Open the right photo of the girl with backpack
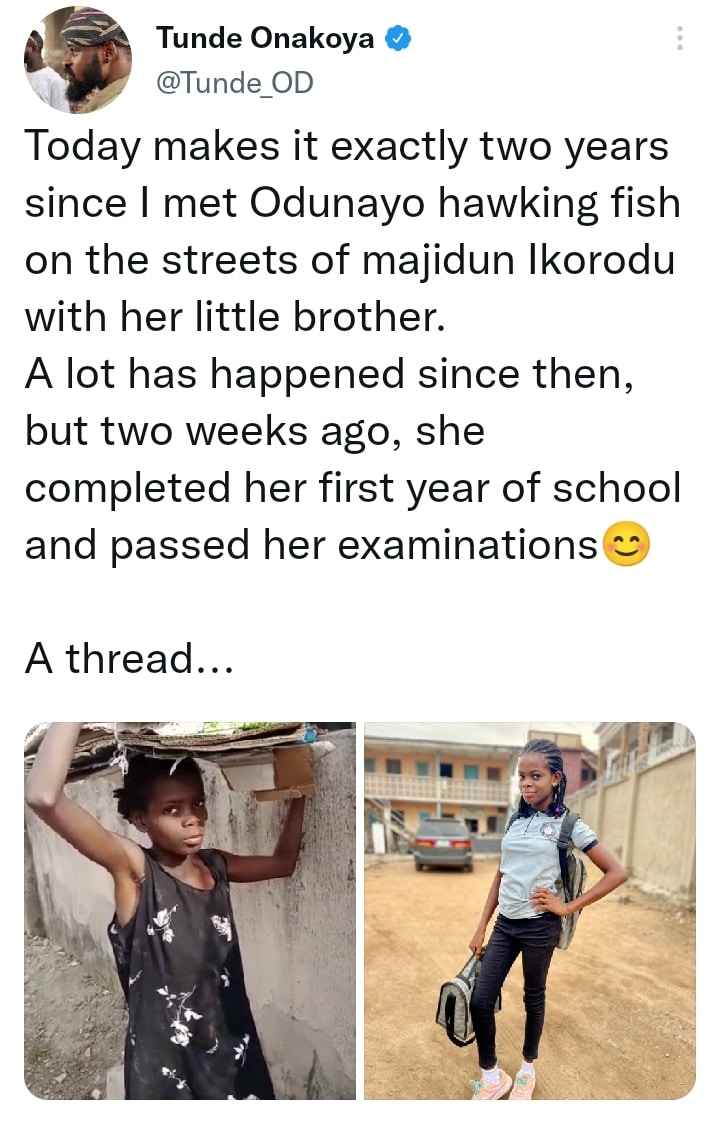Viewport: 720px width, 1121px height. point(530,910)
